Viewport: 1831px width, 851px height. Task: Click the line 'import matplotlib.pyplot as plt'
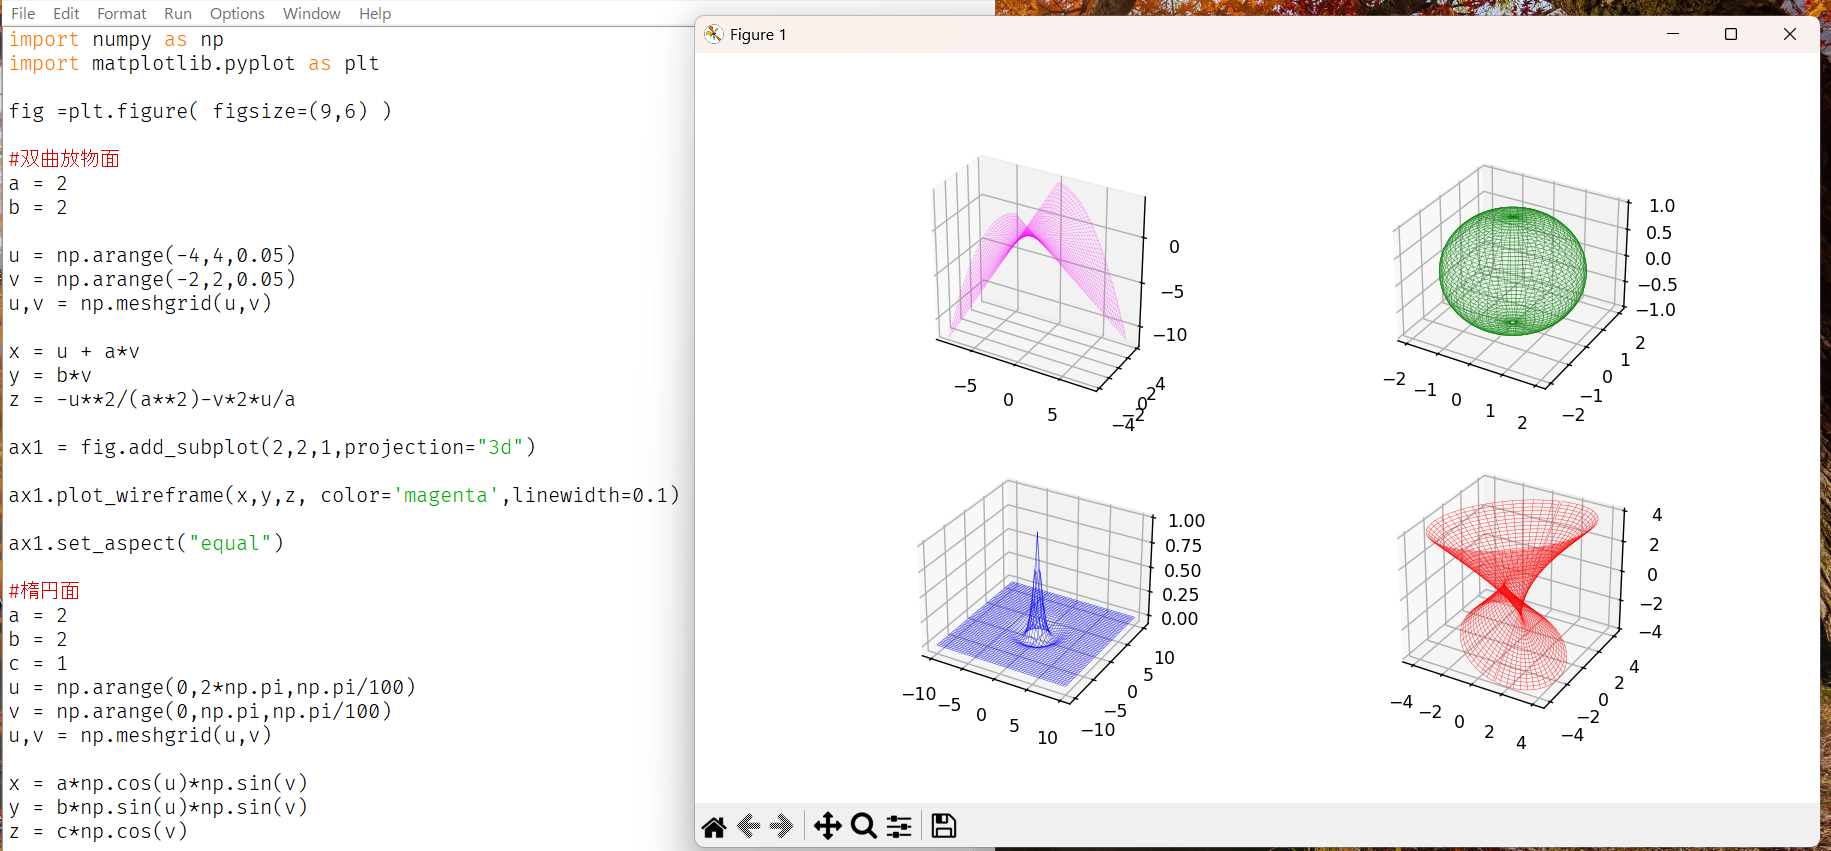point(194,64)
